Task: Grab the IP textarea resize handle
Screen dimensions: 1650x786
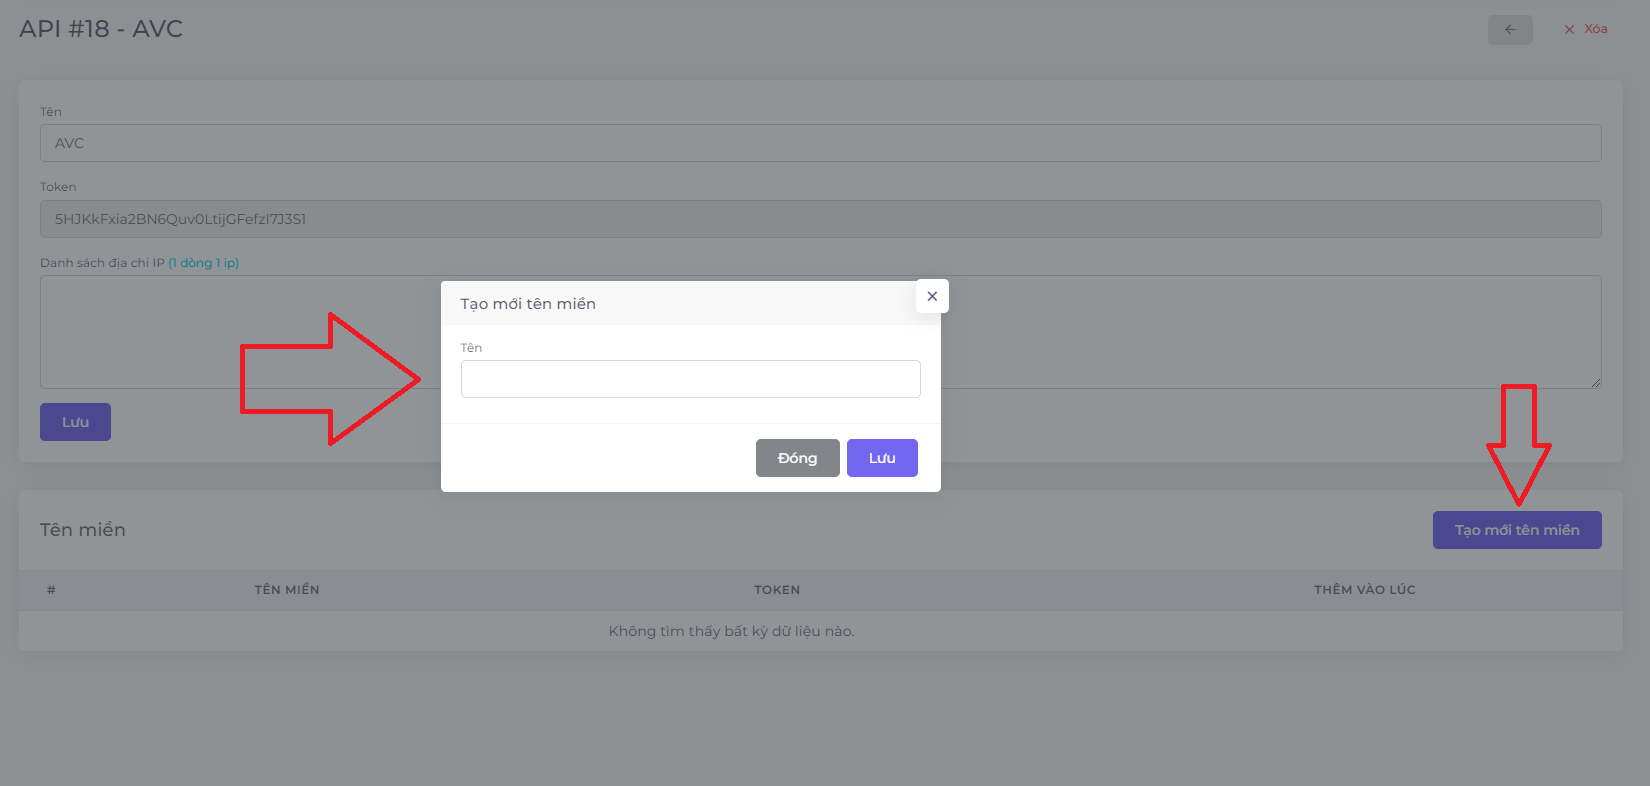Action: tap(1595, 382)
